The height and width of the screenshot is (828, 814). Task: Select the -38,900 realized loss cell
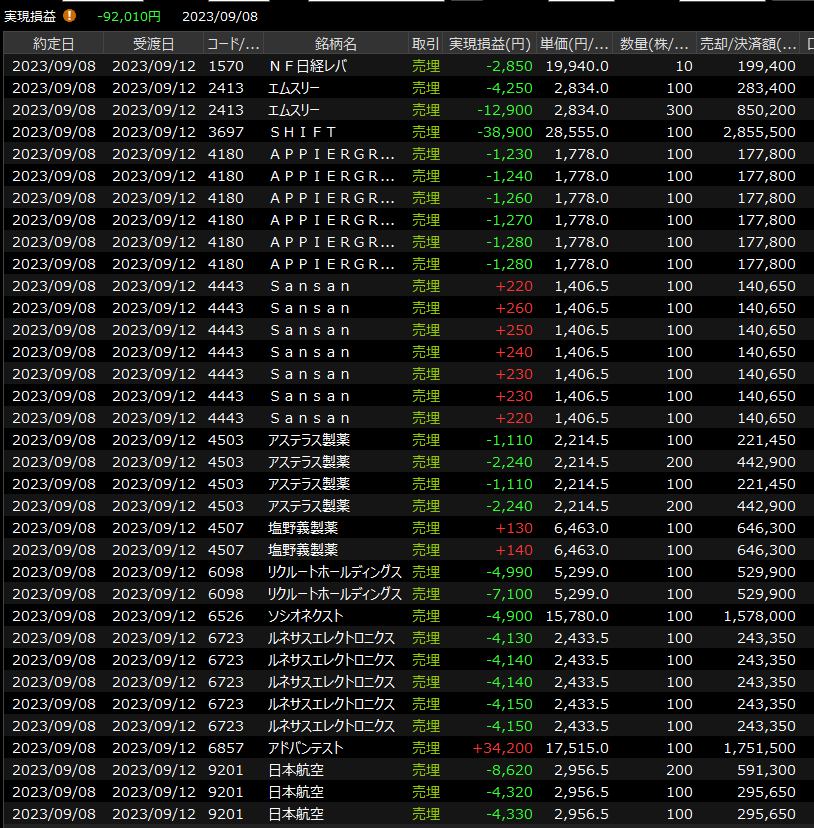pyautogui.click(x=505, y=132)
